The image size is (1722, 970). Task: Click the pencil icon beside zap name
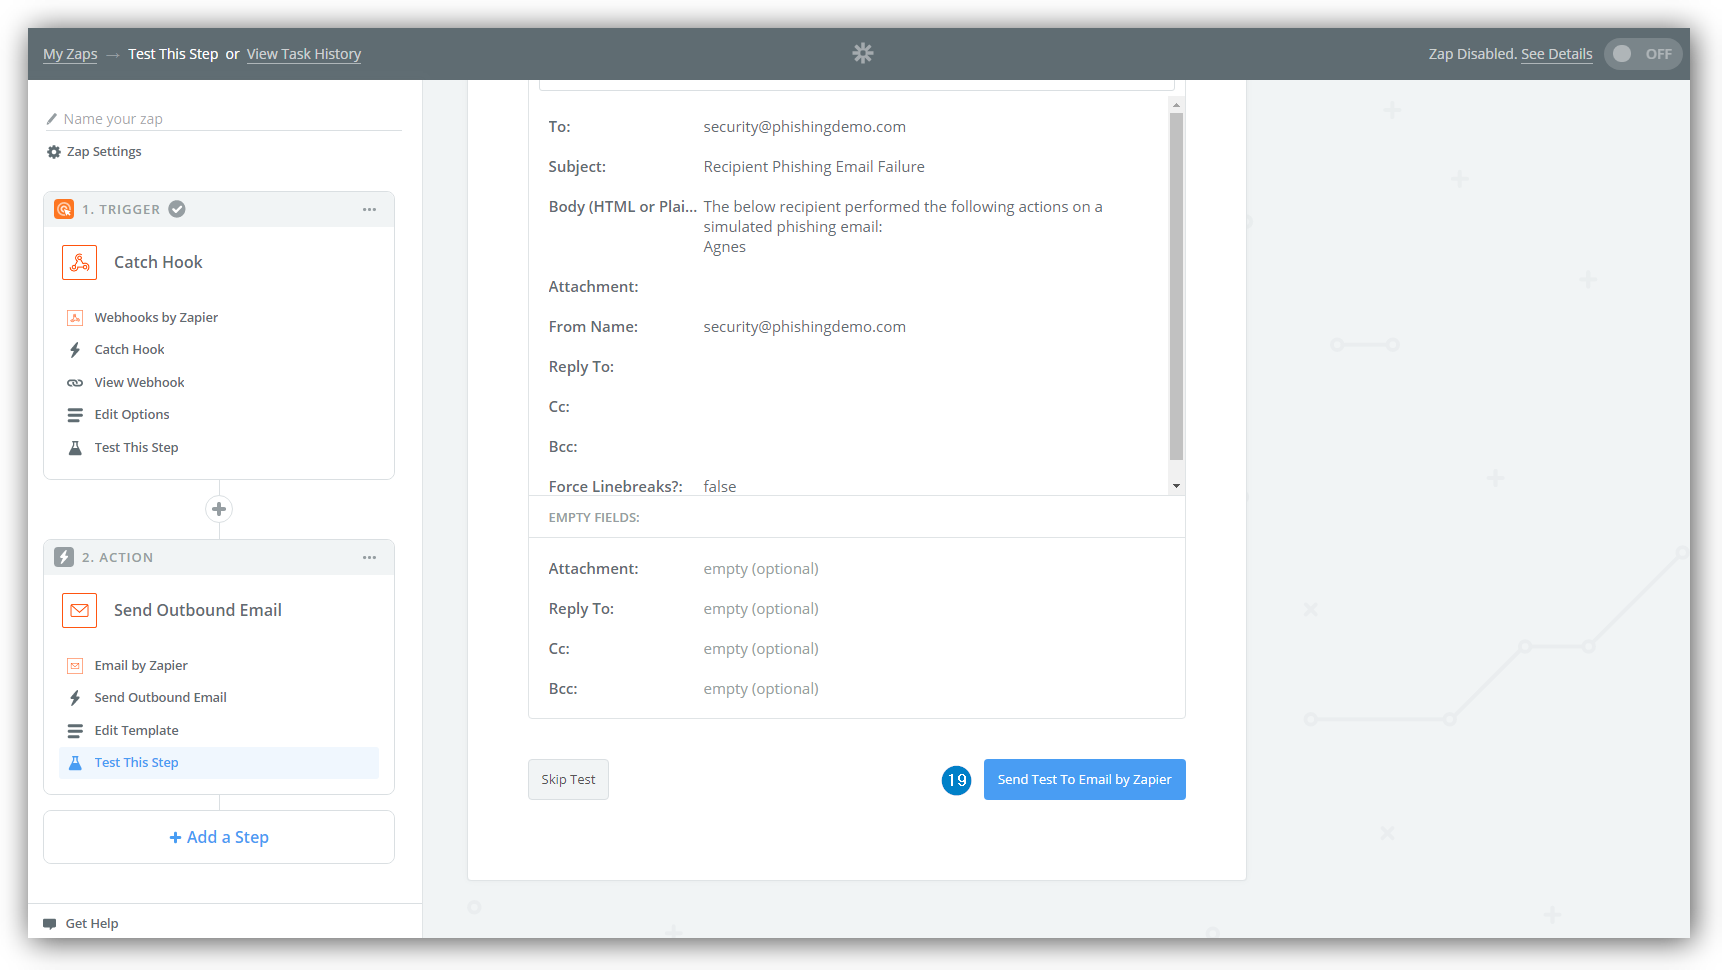[x=52, y=119]
